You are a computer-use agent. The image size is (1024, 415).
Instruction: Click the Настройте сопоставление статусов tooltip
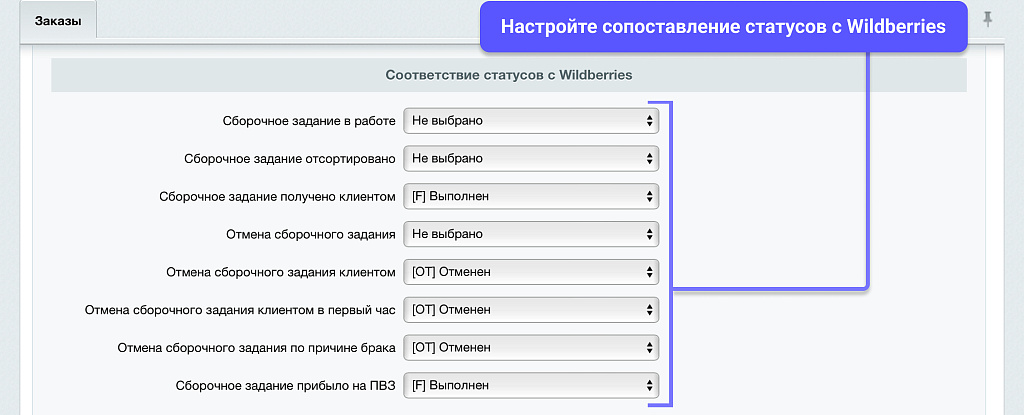[x=723, y=27]
